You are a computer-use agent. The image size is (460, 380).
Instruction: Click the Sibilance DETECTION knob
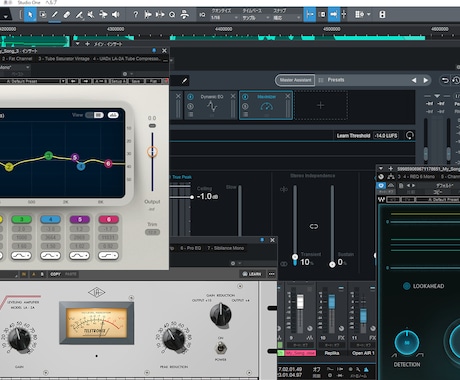[x=407, y=343]
